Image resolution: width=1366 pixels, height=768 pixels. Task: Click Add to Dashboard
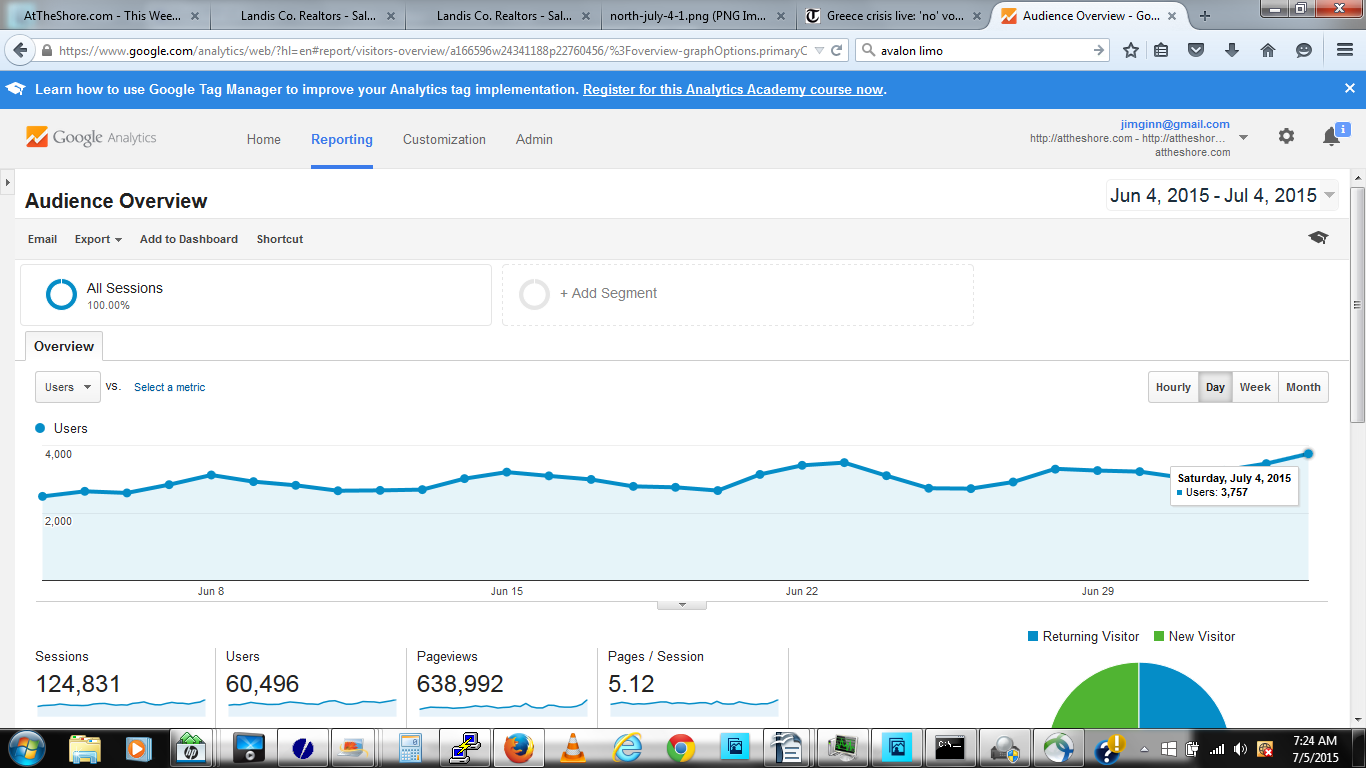[x=189, y=239]
